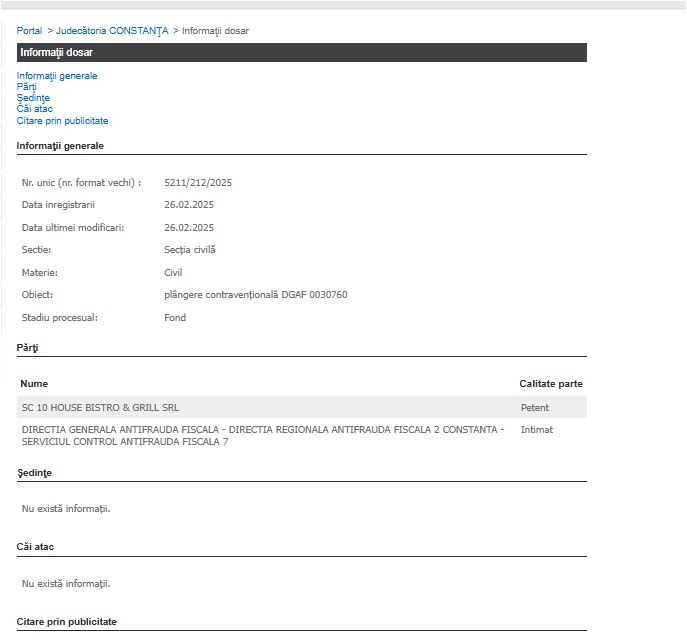
Task: Click 'Nu există informaţii.' under Căi atac
Action: click(66, 584)
